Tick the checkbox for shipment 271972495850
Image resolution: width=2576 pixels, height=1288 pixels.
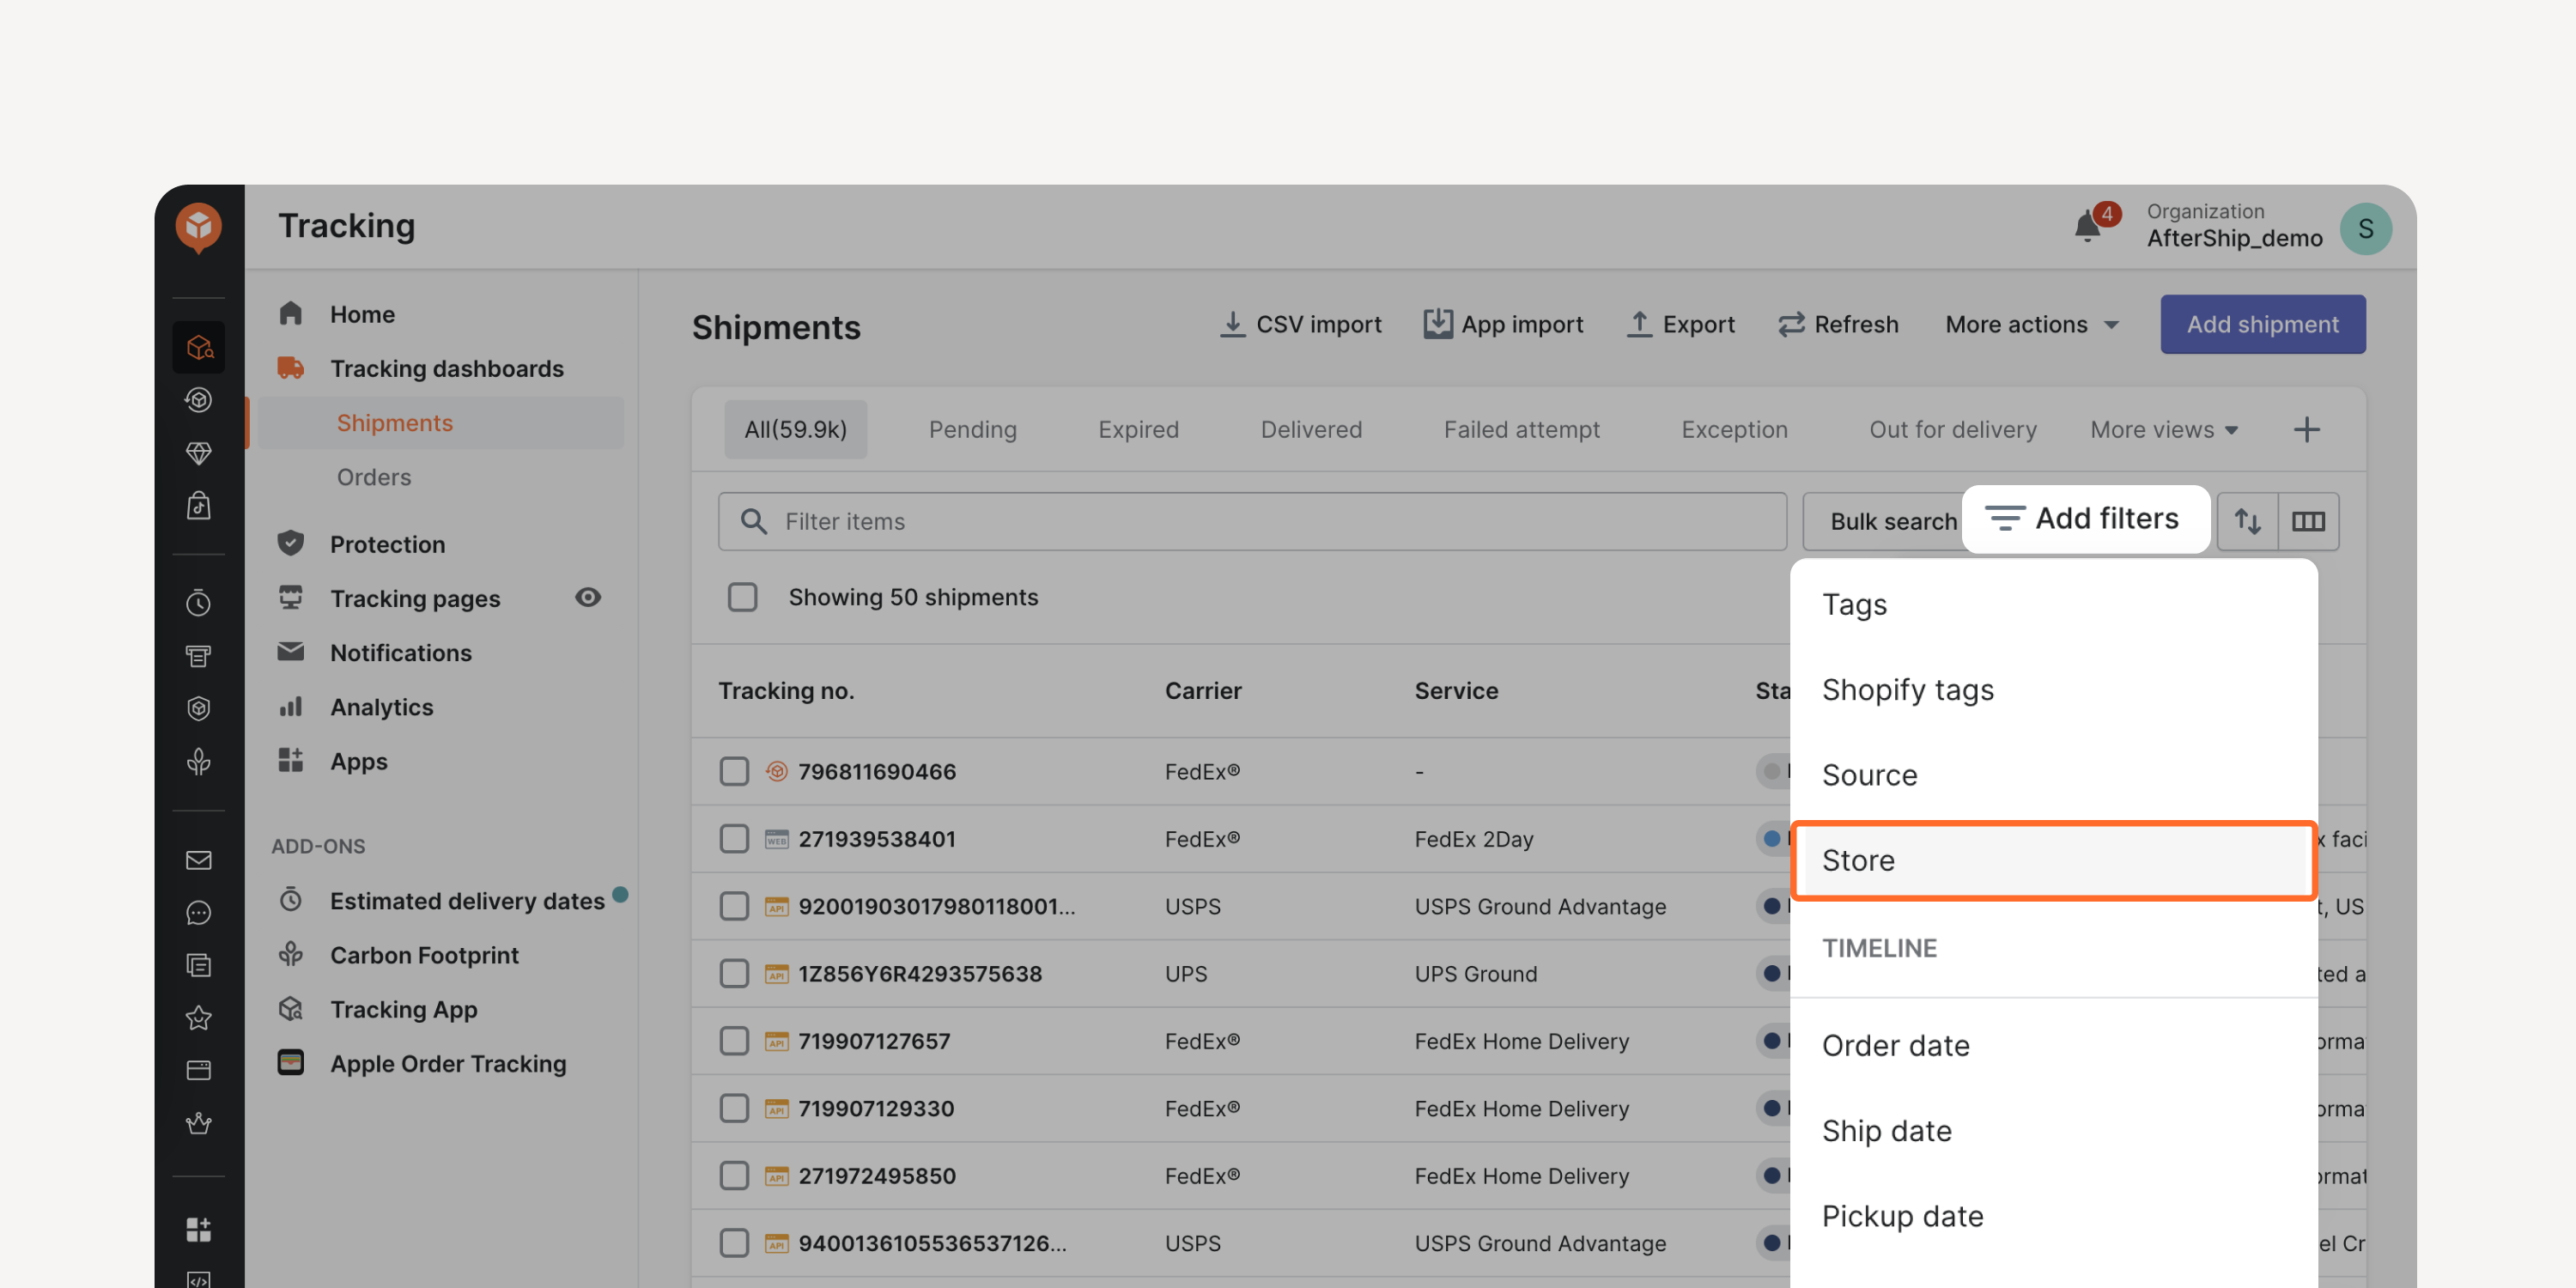(734, 1175)
